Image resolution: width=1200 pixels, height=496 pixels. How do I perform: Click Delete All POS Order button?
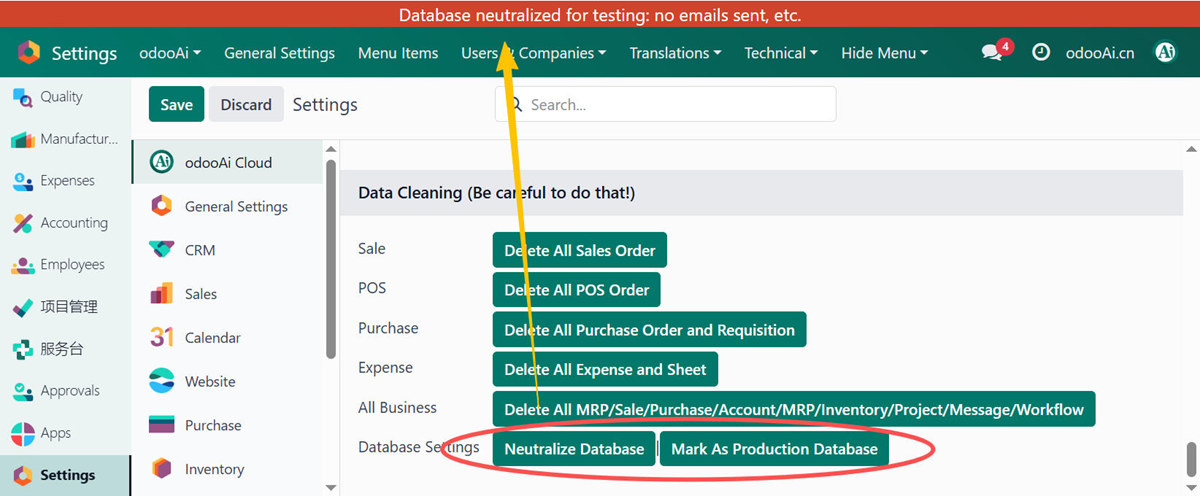[577, 290]
